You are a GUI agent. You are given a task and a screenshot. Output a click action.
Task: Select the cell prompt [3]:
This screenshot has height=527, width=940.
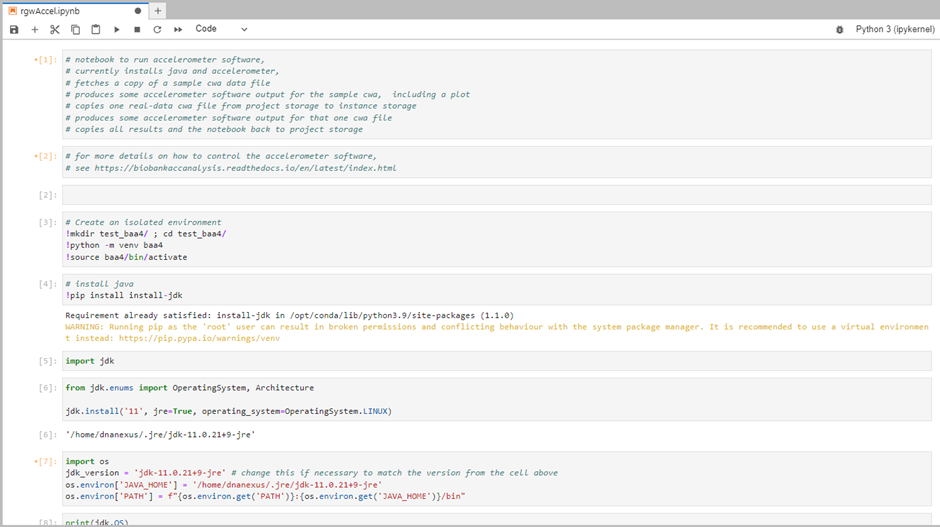click(48, 222)
